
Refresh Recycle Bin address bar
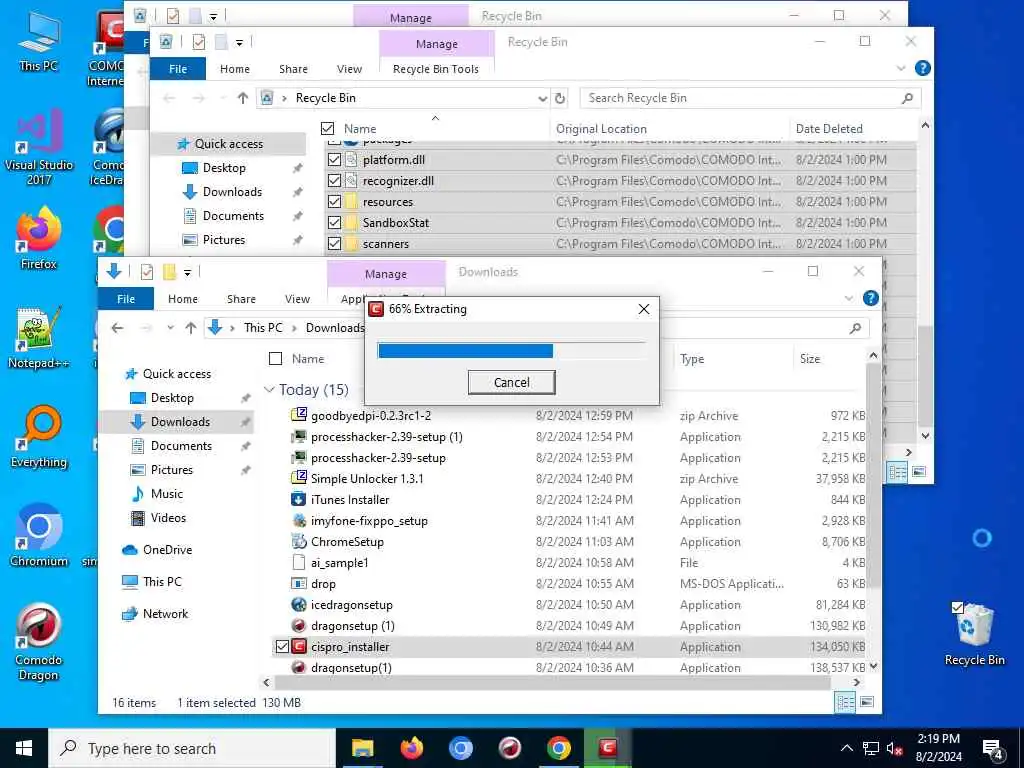[x=560, y=98]
